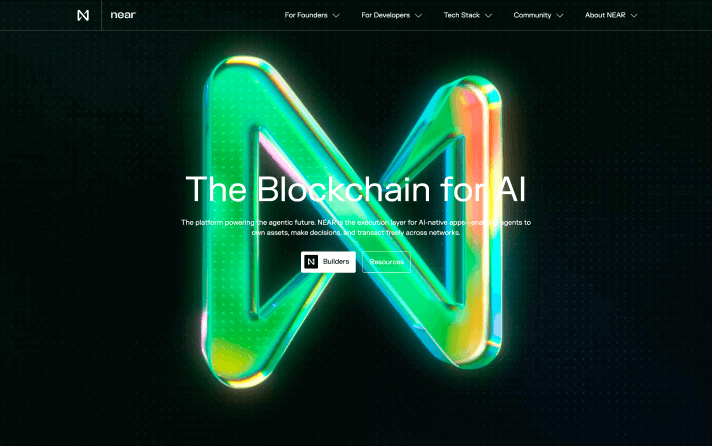Open the For Developers menu
Image resolution: width=712 pixels, height=446 pixels.
tap(391, 15)
